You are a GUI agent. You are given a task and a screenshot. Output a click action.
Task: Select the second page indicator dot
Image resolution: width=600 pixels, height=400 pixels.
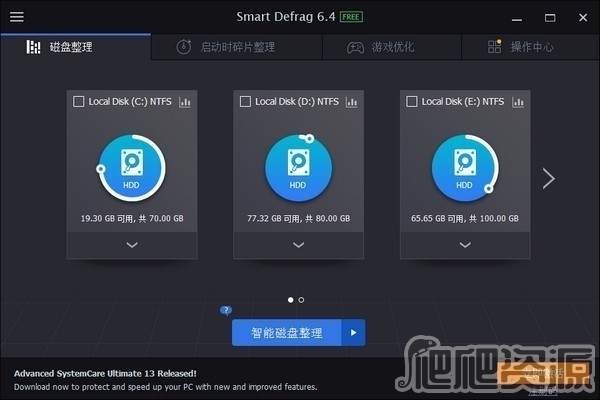[x=302, y=300]
